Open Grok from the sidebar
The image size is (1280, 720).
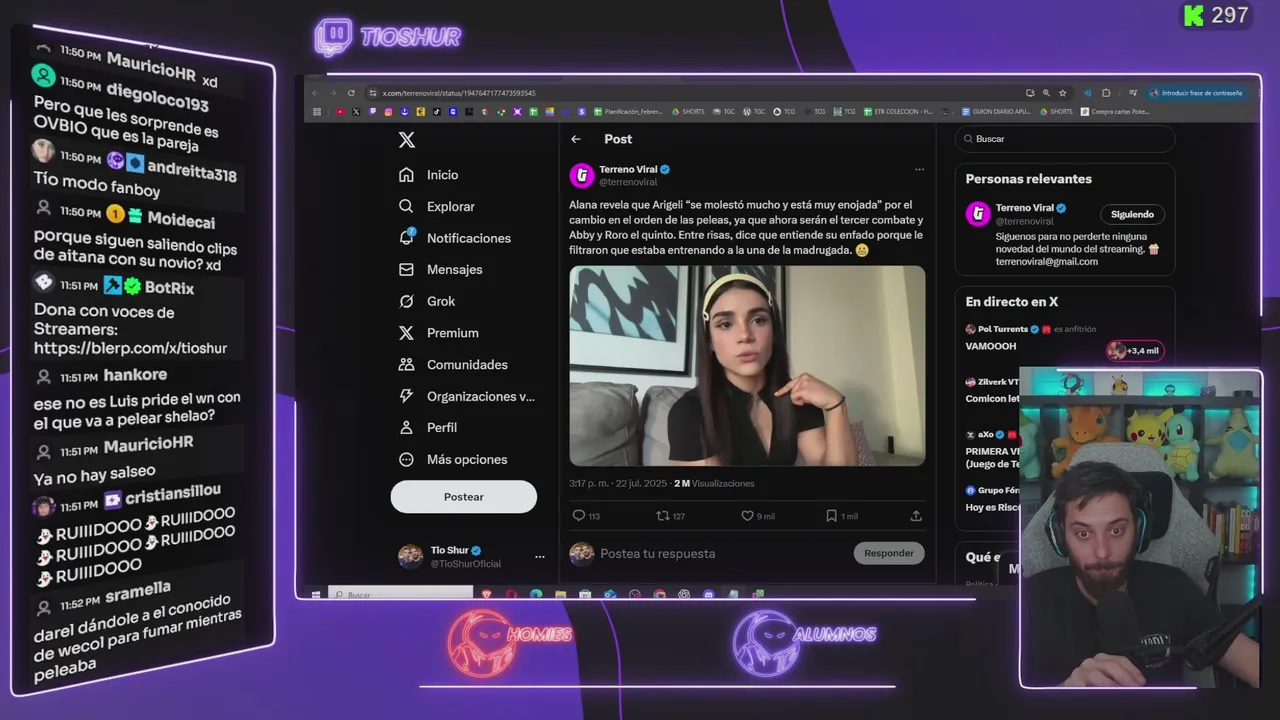(x=426, y=301)
